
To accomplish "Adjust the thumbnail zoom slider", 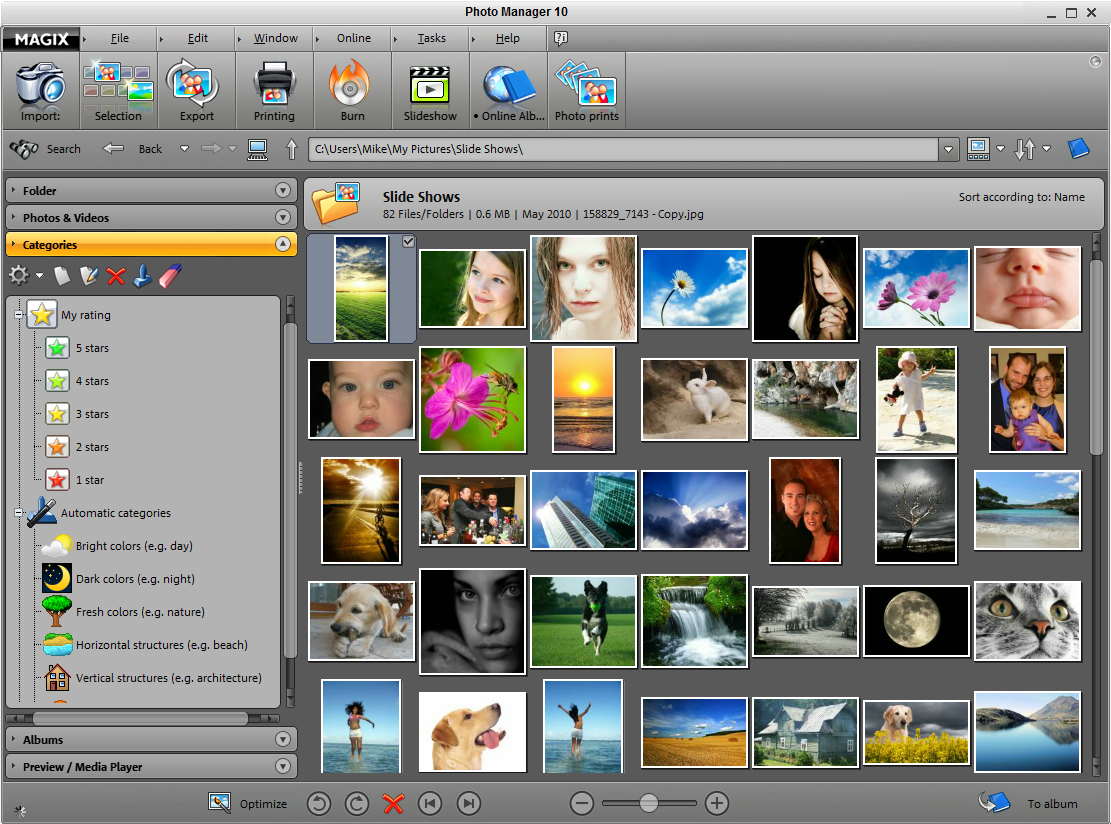I will tap(648, 803).
